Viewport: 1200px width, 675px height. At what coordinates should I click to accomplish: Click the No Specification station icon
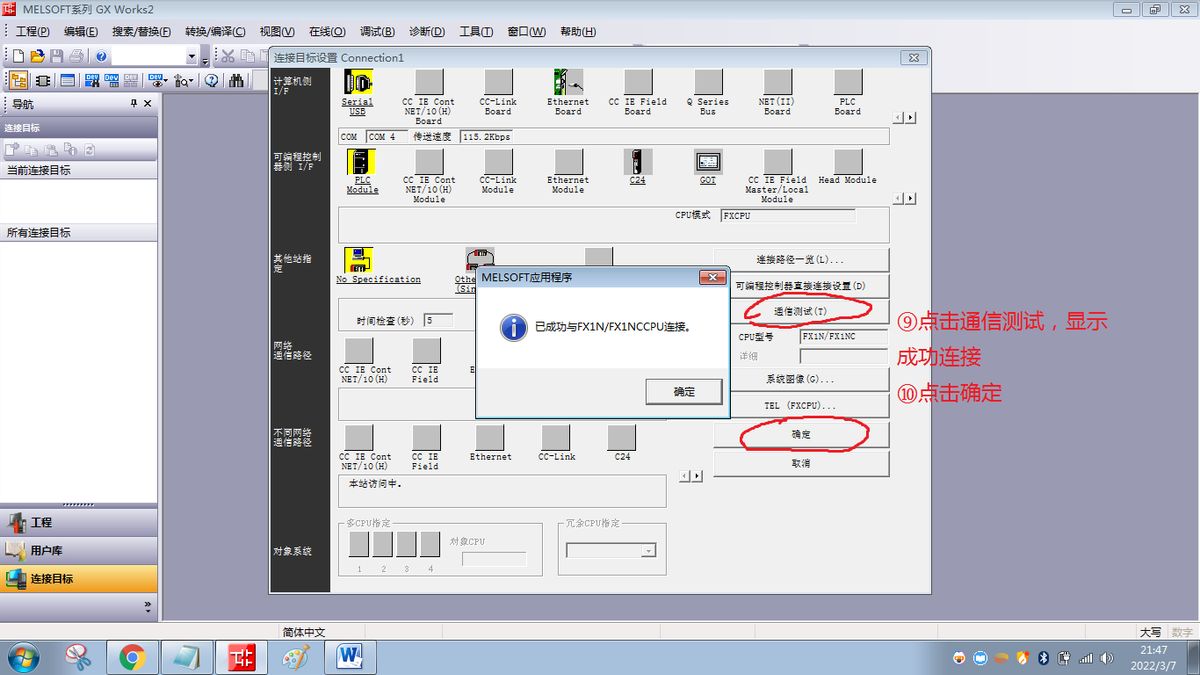tap(358, 260)
